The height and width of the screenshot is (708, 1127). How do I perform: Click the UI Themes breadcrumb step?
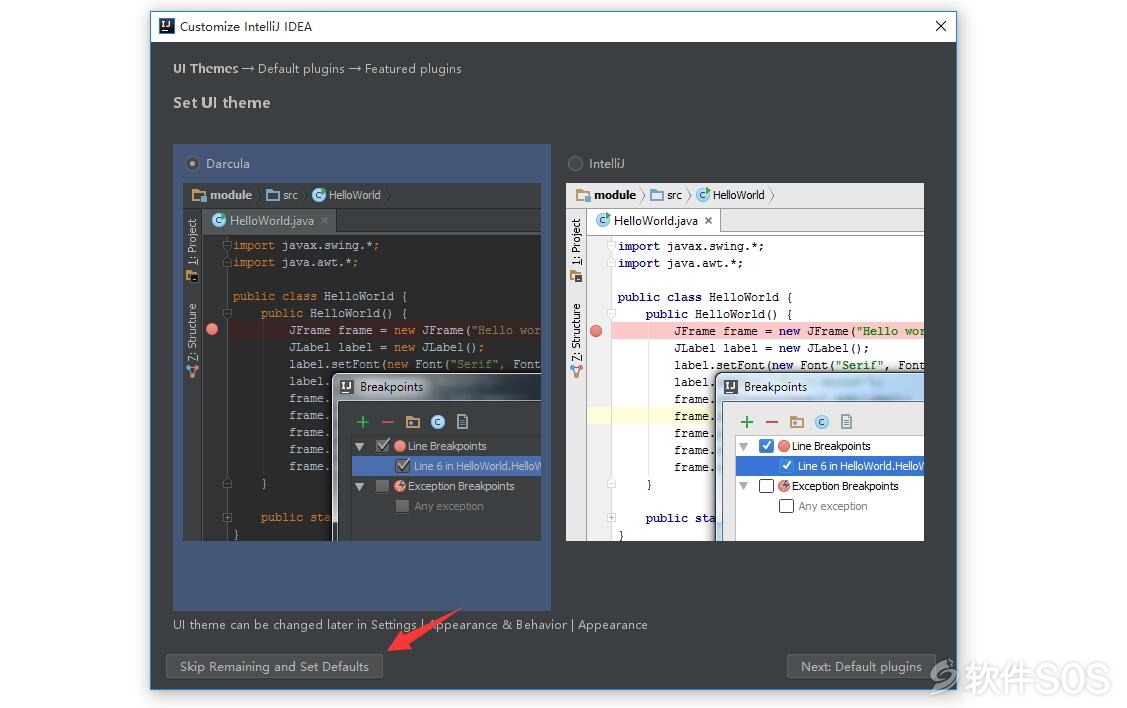[x=206, y=68]
